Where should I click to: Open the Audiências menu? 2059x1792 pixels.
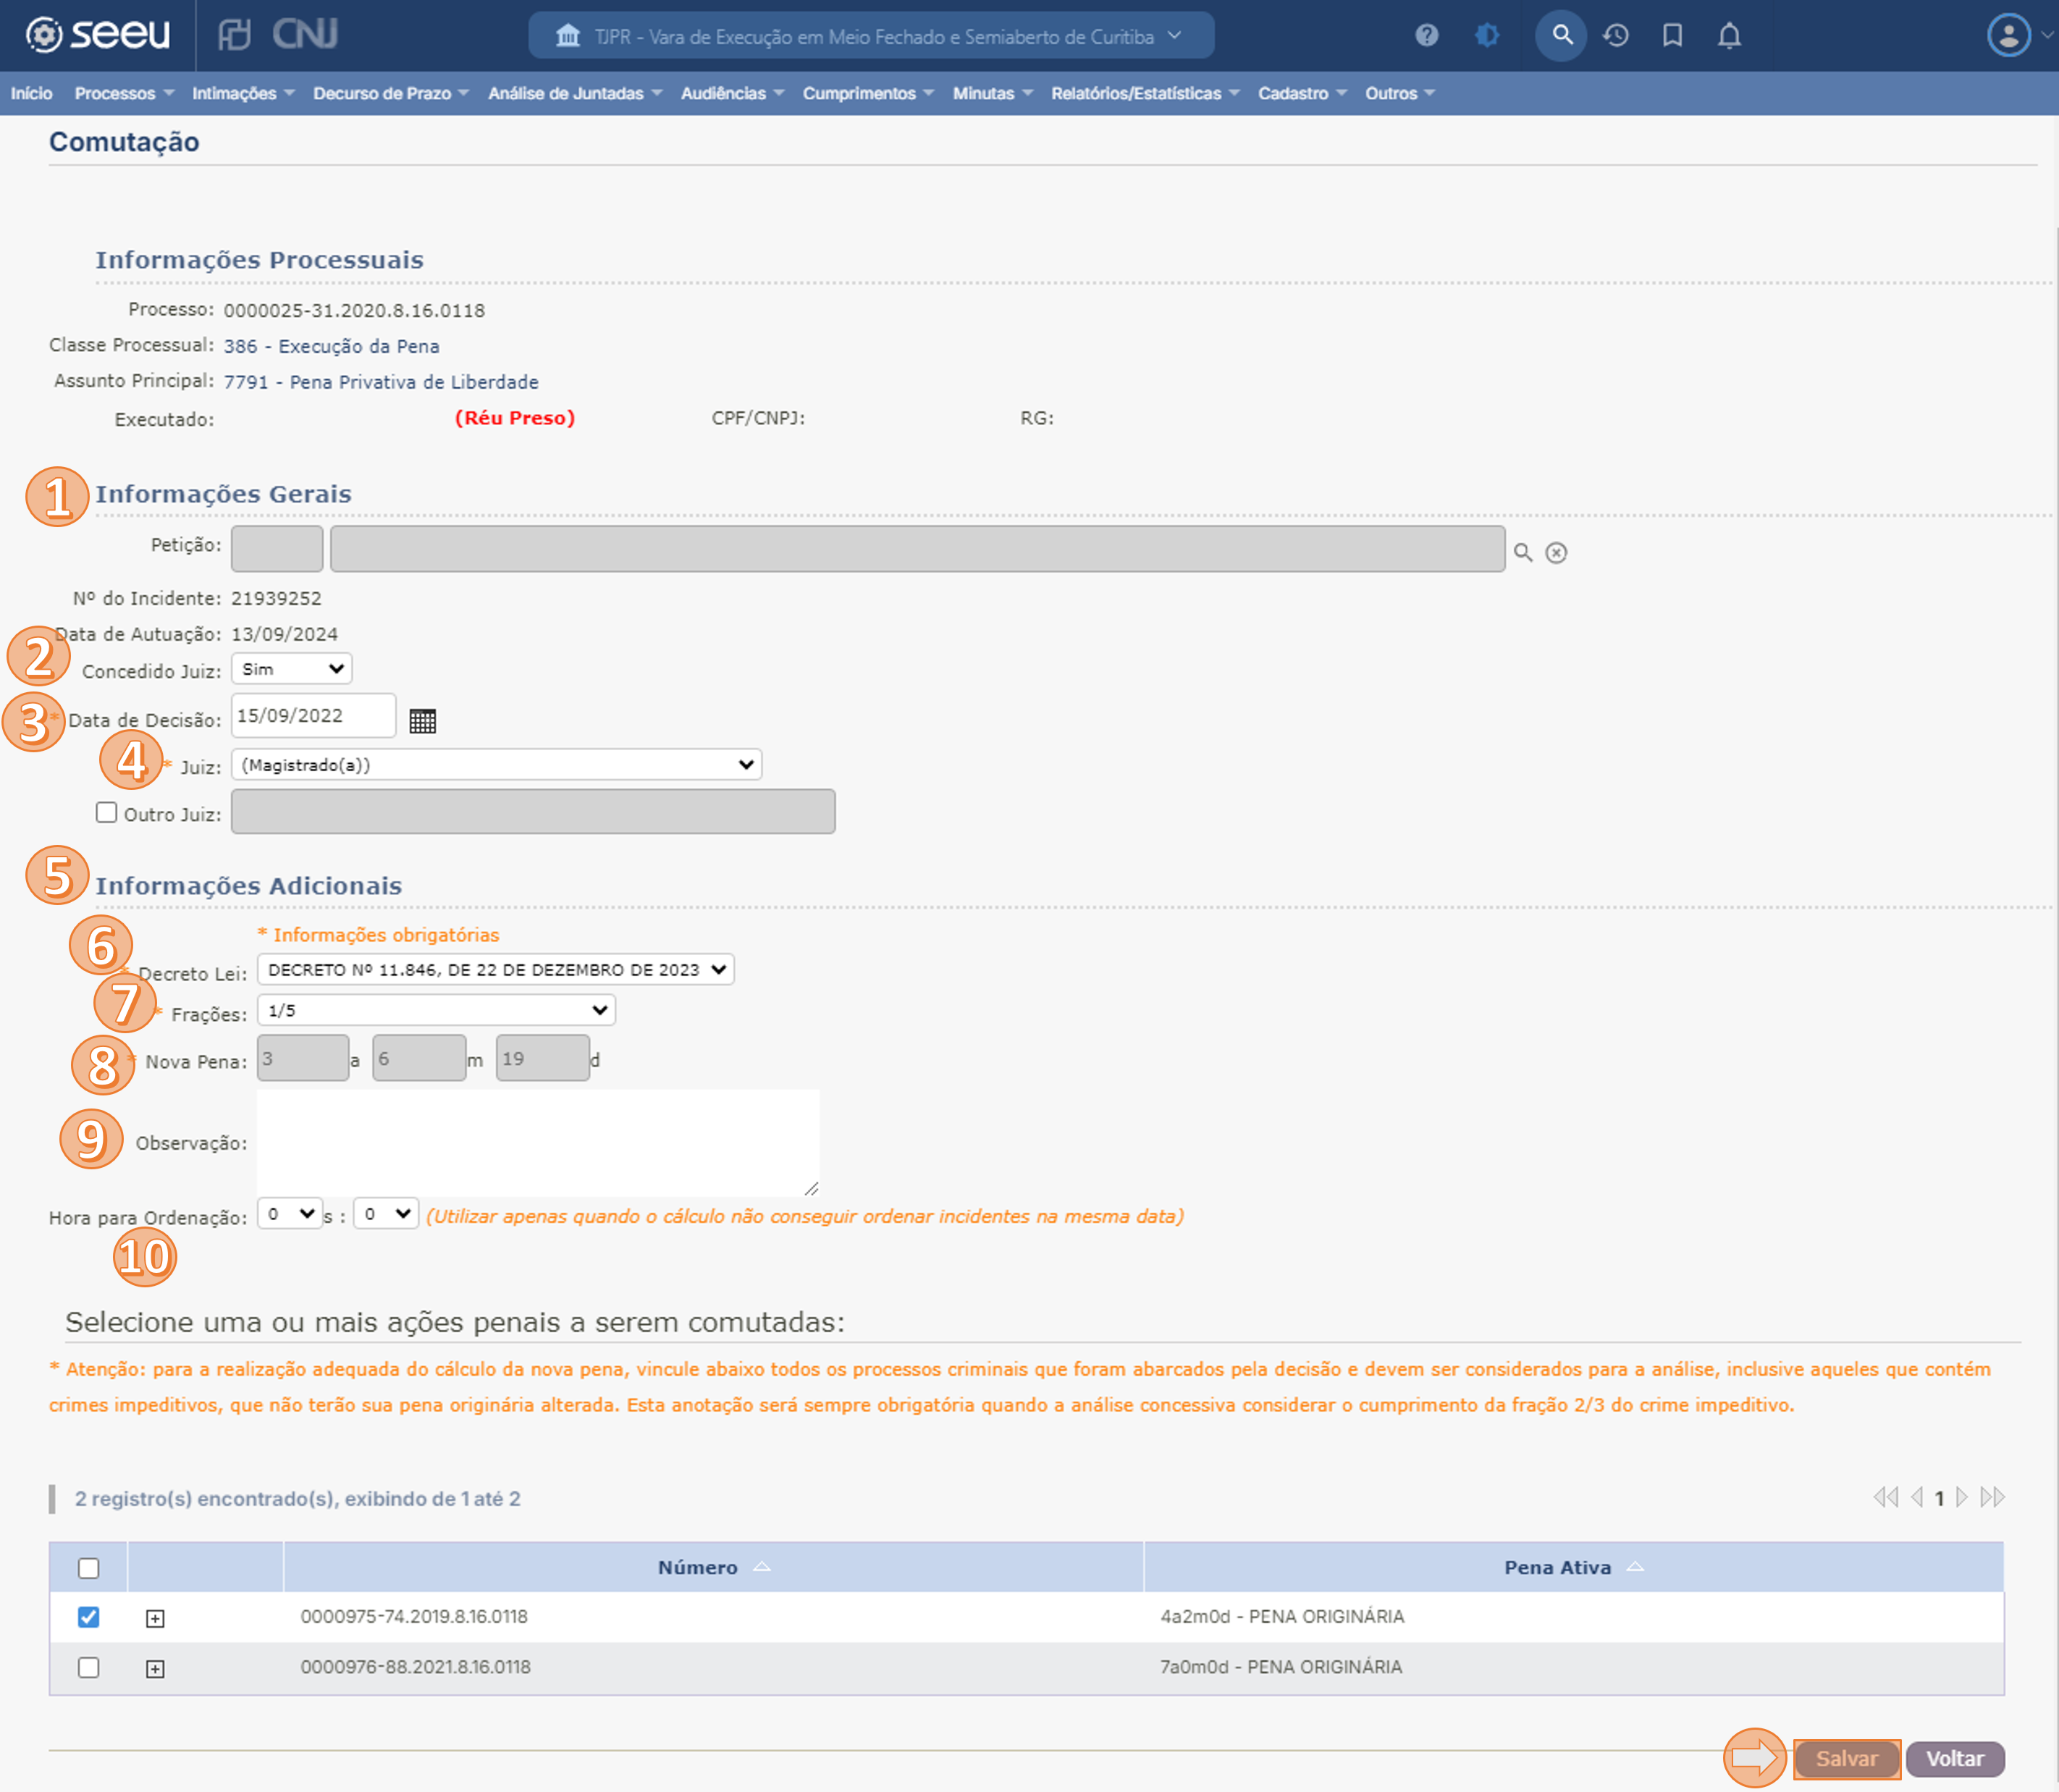point(732,93)
